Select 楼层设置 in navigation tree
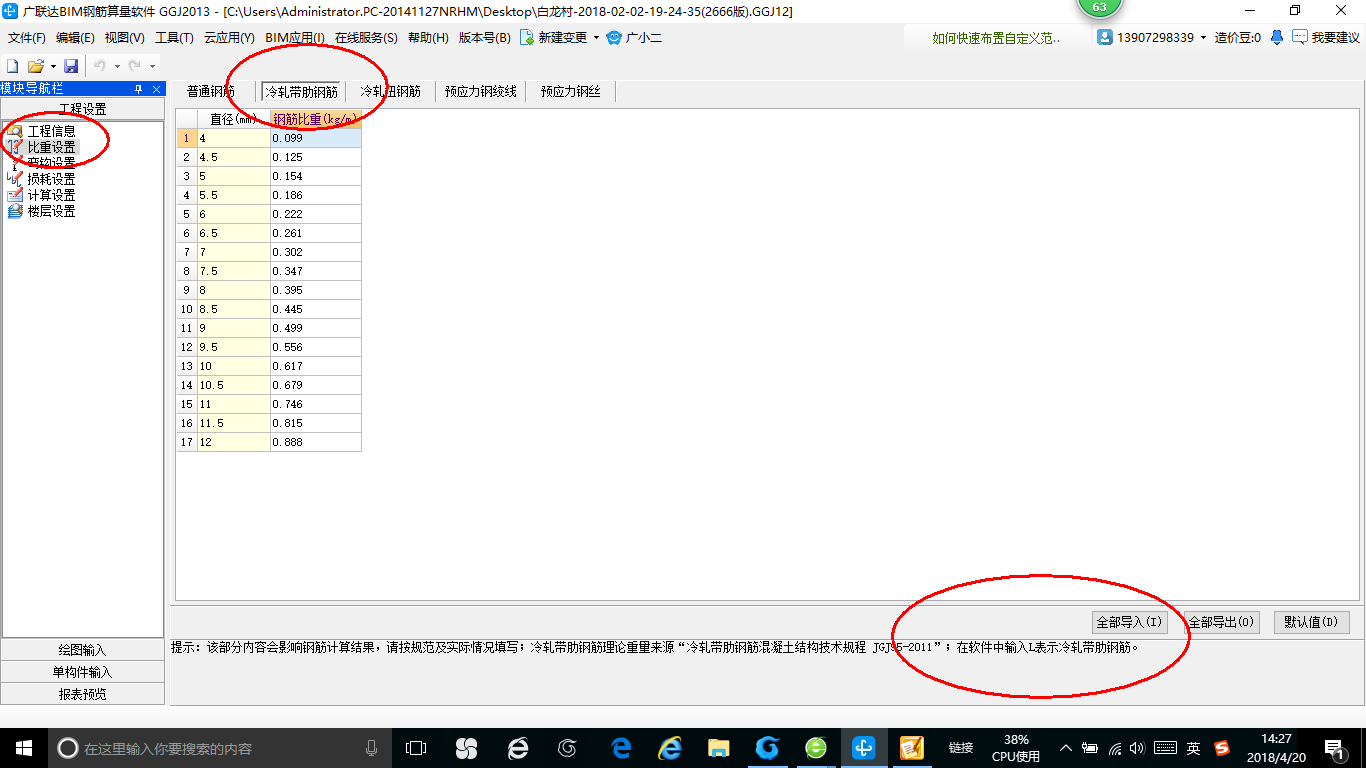This screenshot has height=768, width=1366. coord(51,211)
